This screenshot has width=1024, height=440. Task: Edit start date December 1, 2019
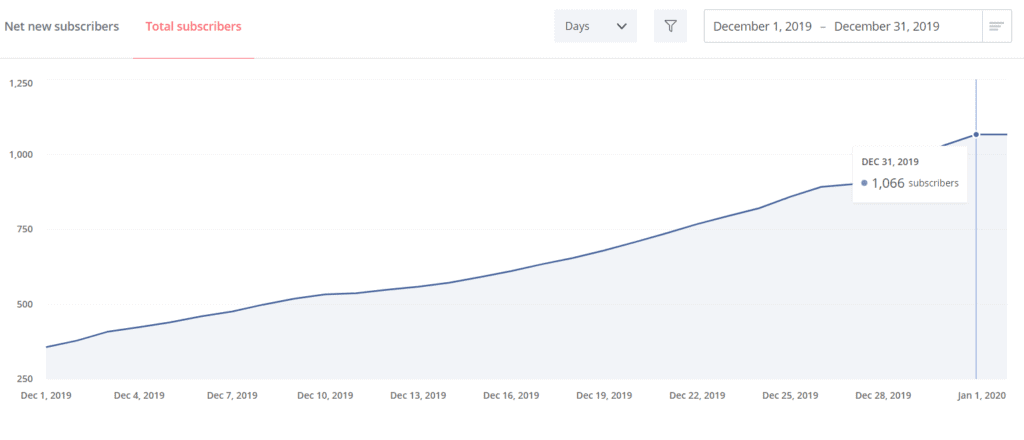762,27
